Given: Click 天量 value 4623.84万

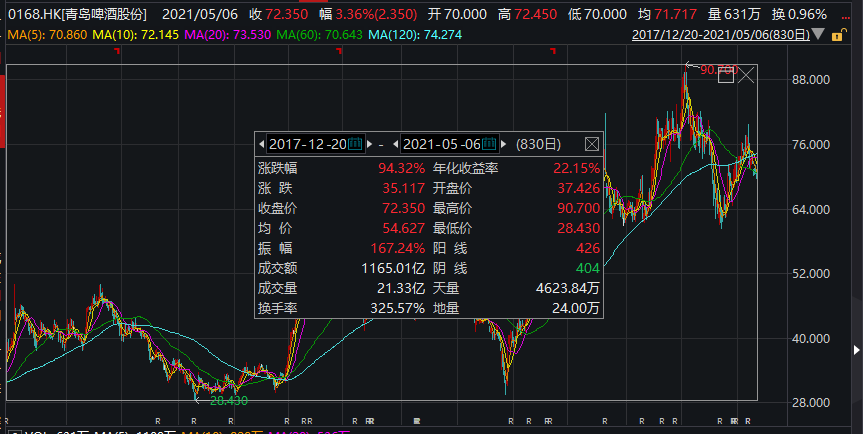Looking at the screenshot, I should [567, 288].
